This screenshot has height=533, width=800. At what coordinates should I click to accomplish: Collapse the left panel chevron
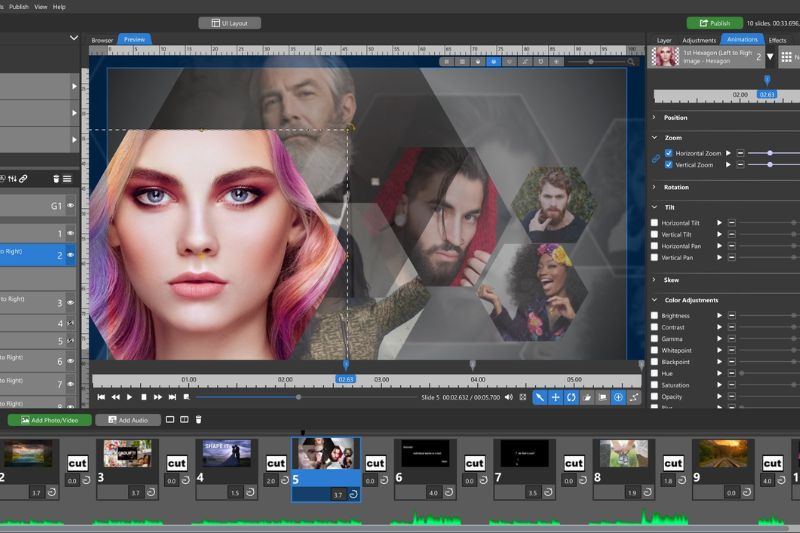(x=74, y=38)
